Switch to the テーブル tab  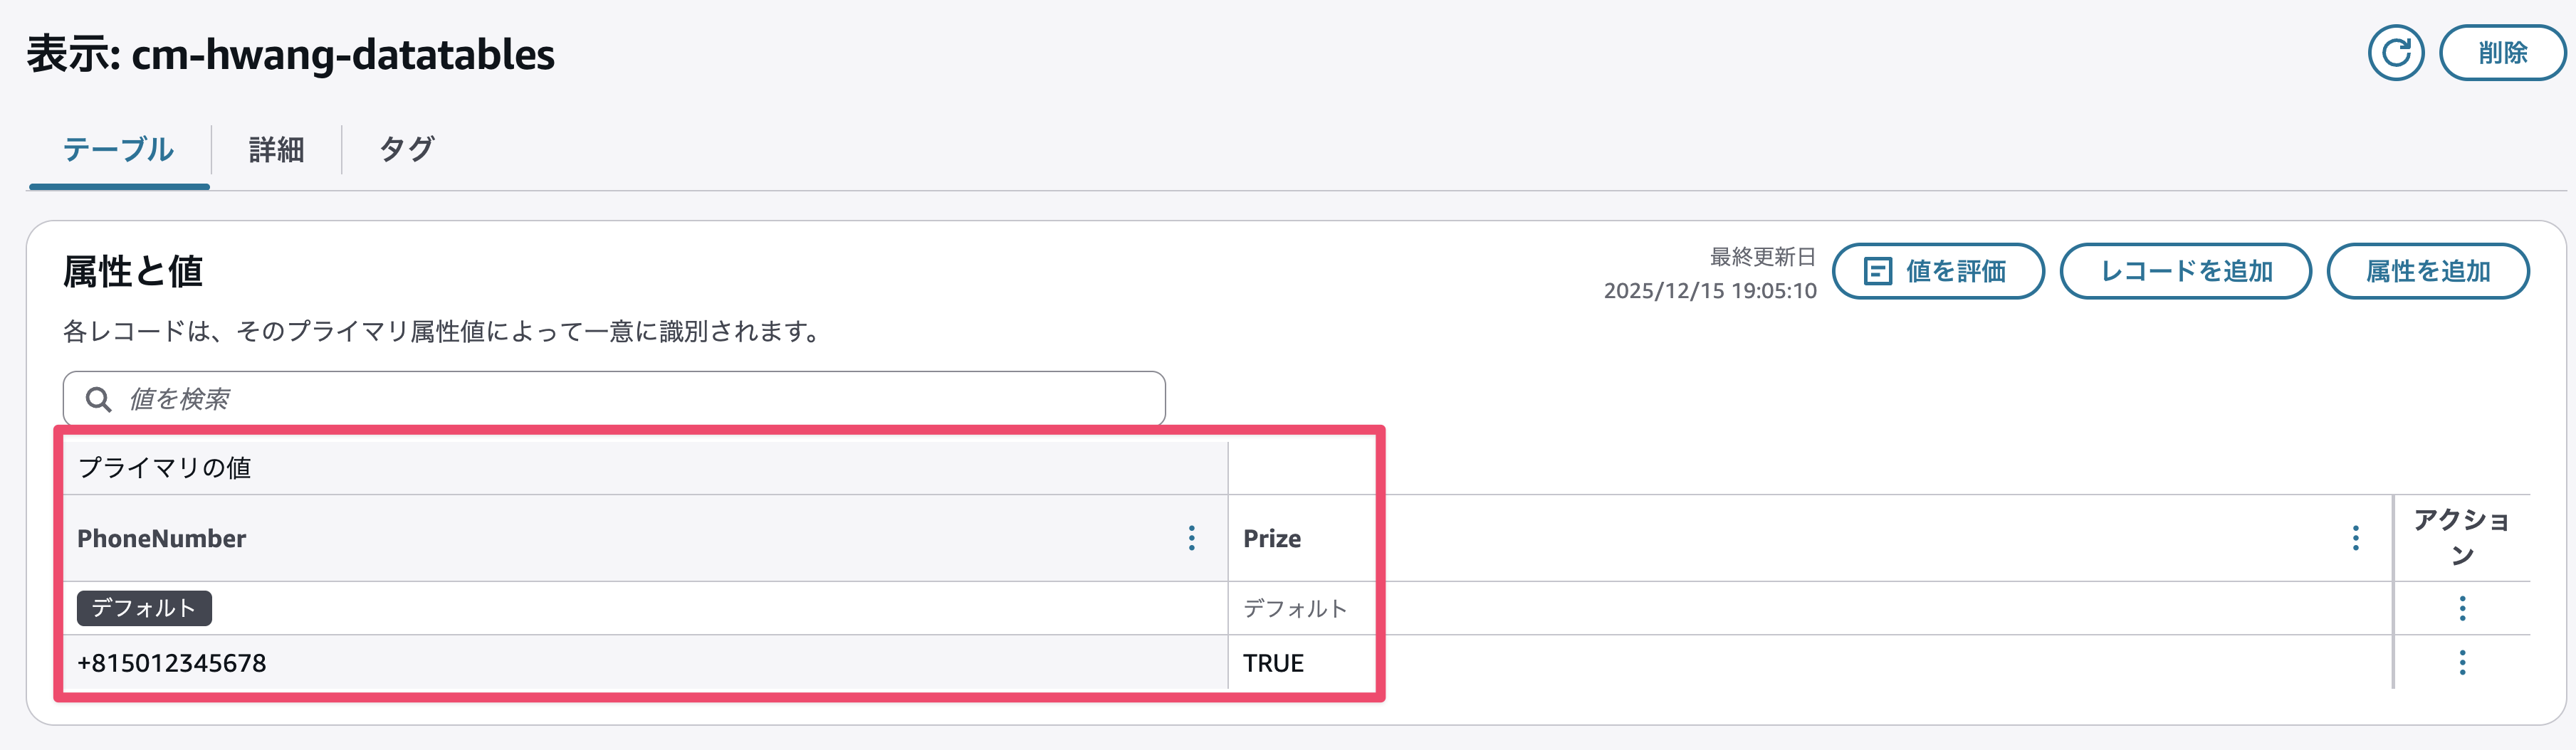pyautogui.click(x=118, y=150)
